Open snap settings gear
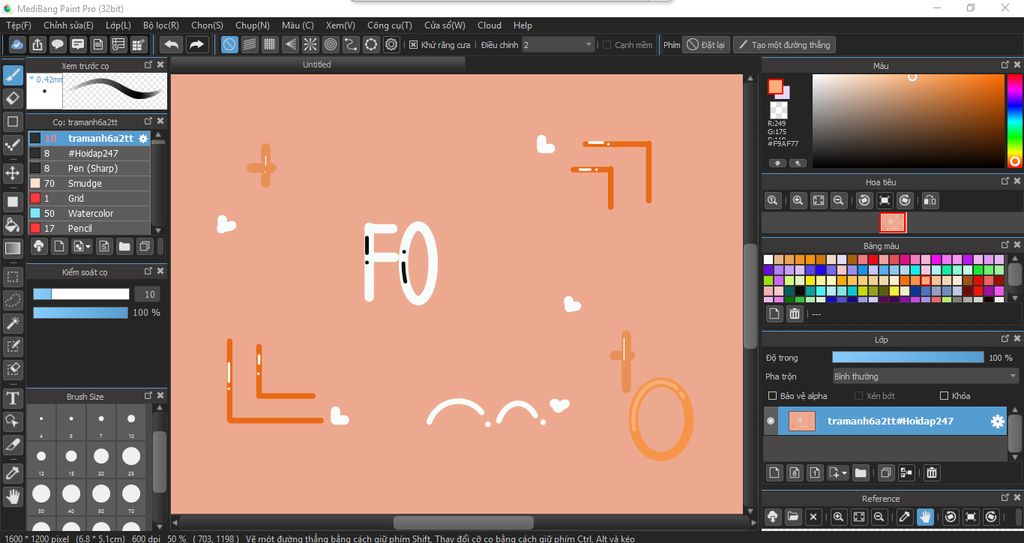Image resolution: width=1024 pixels, height=543 pixels. pyautogui.click(x=391, y=44)
